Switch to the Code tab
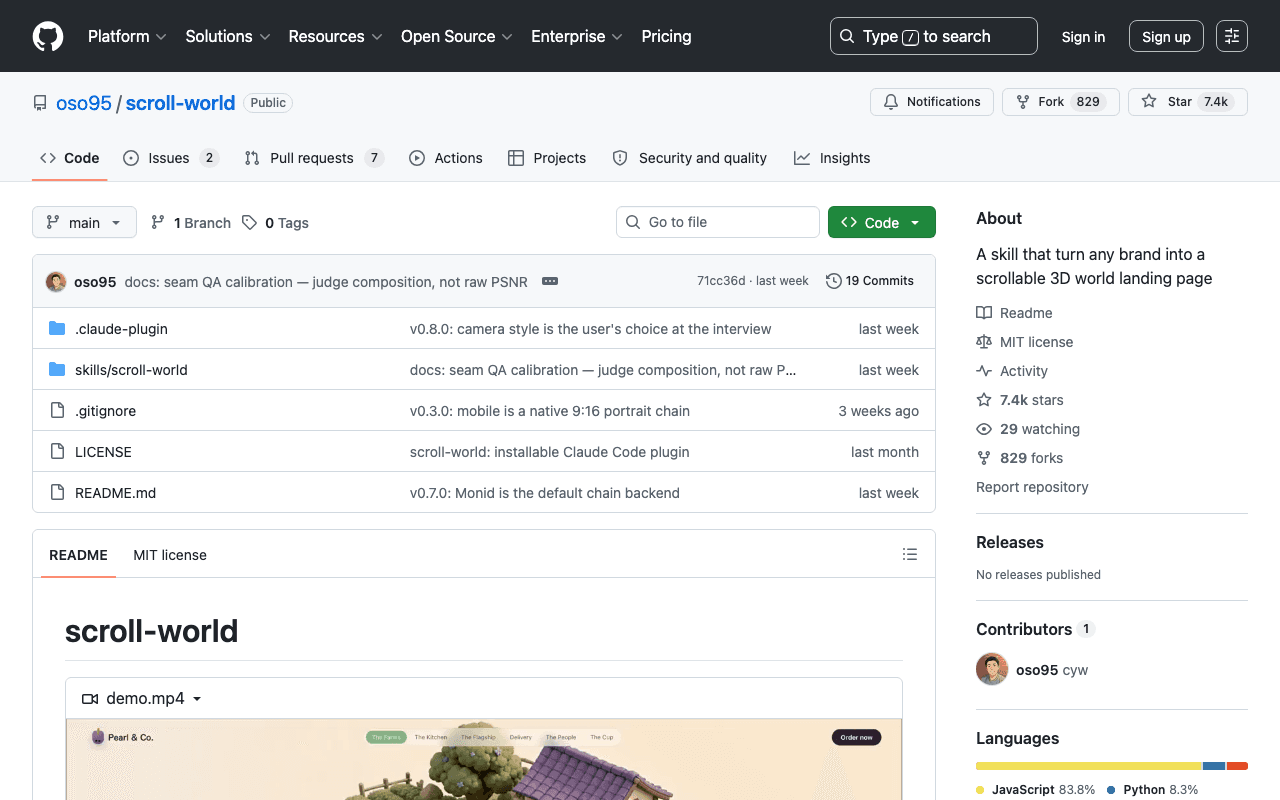 [70, 158]
